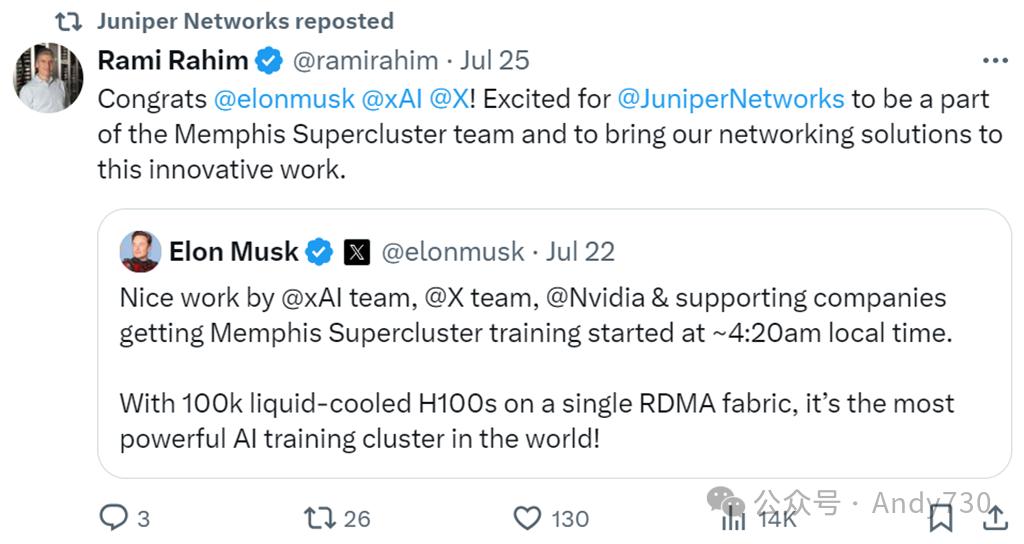Repost this tweet using retweet icon

tap(320, 517)
